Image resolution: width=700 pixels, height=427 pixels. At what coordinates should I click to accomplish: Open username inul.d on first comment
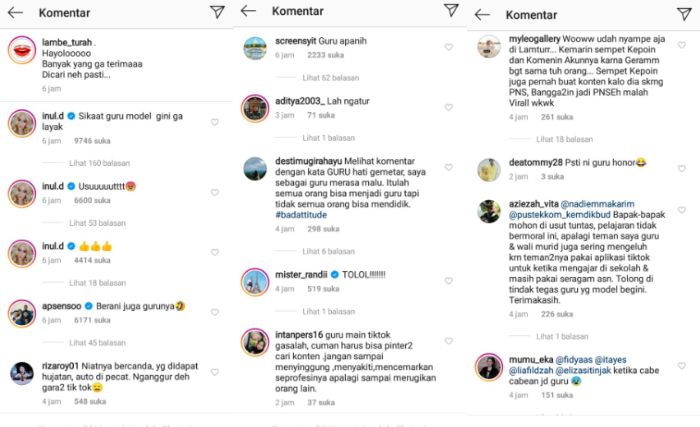click(55, 117)
